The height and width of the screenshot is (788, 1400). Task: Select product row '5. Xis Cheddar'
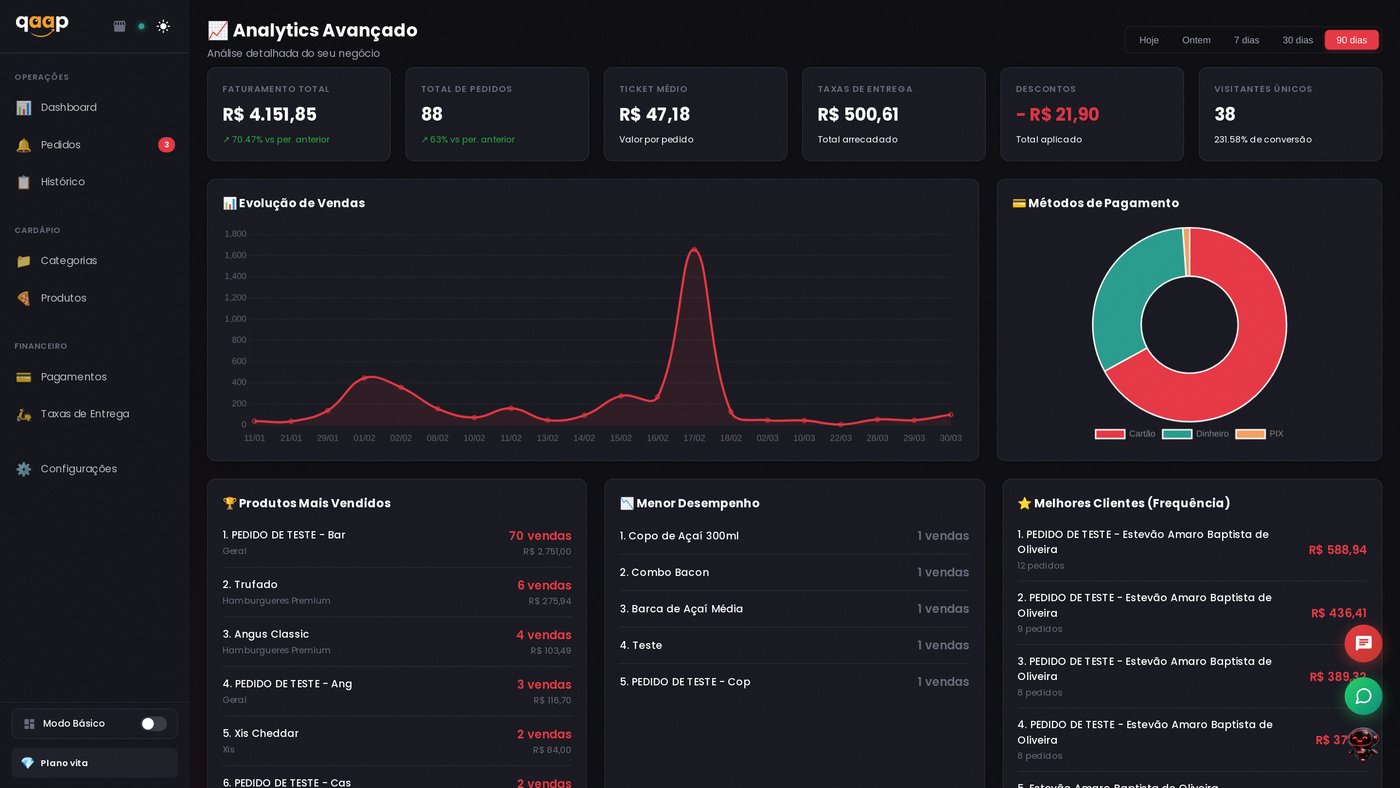point(397,741)
